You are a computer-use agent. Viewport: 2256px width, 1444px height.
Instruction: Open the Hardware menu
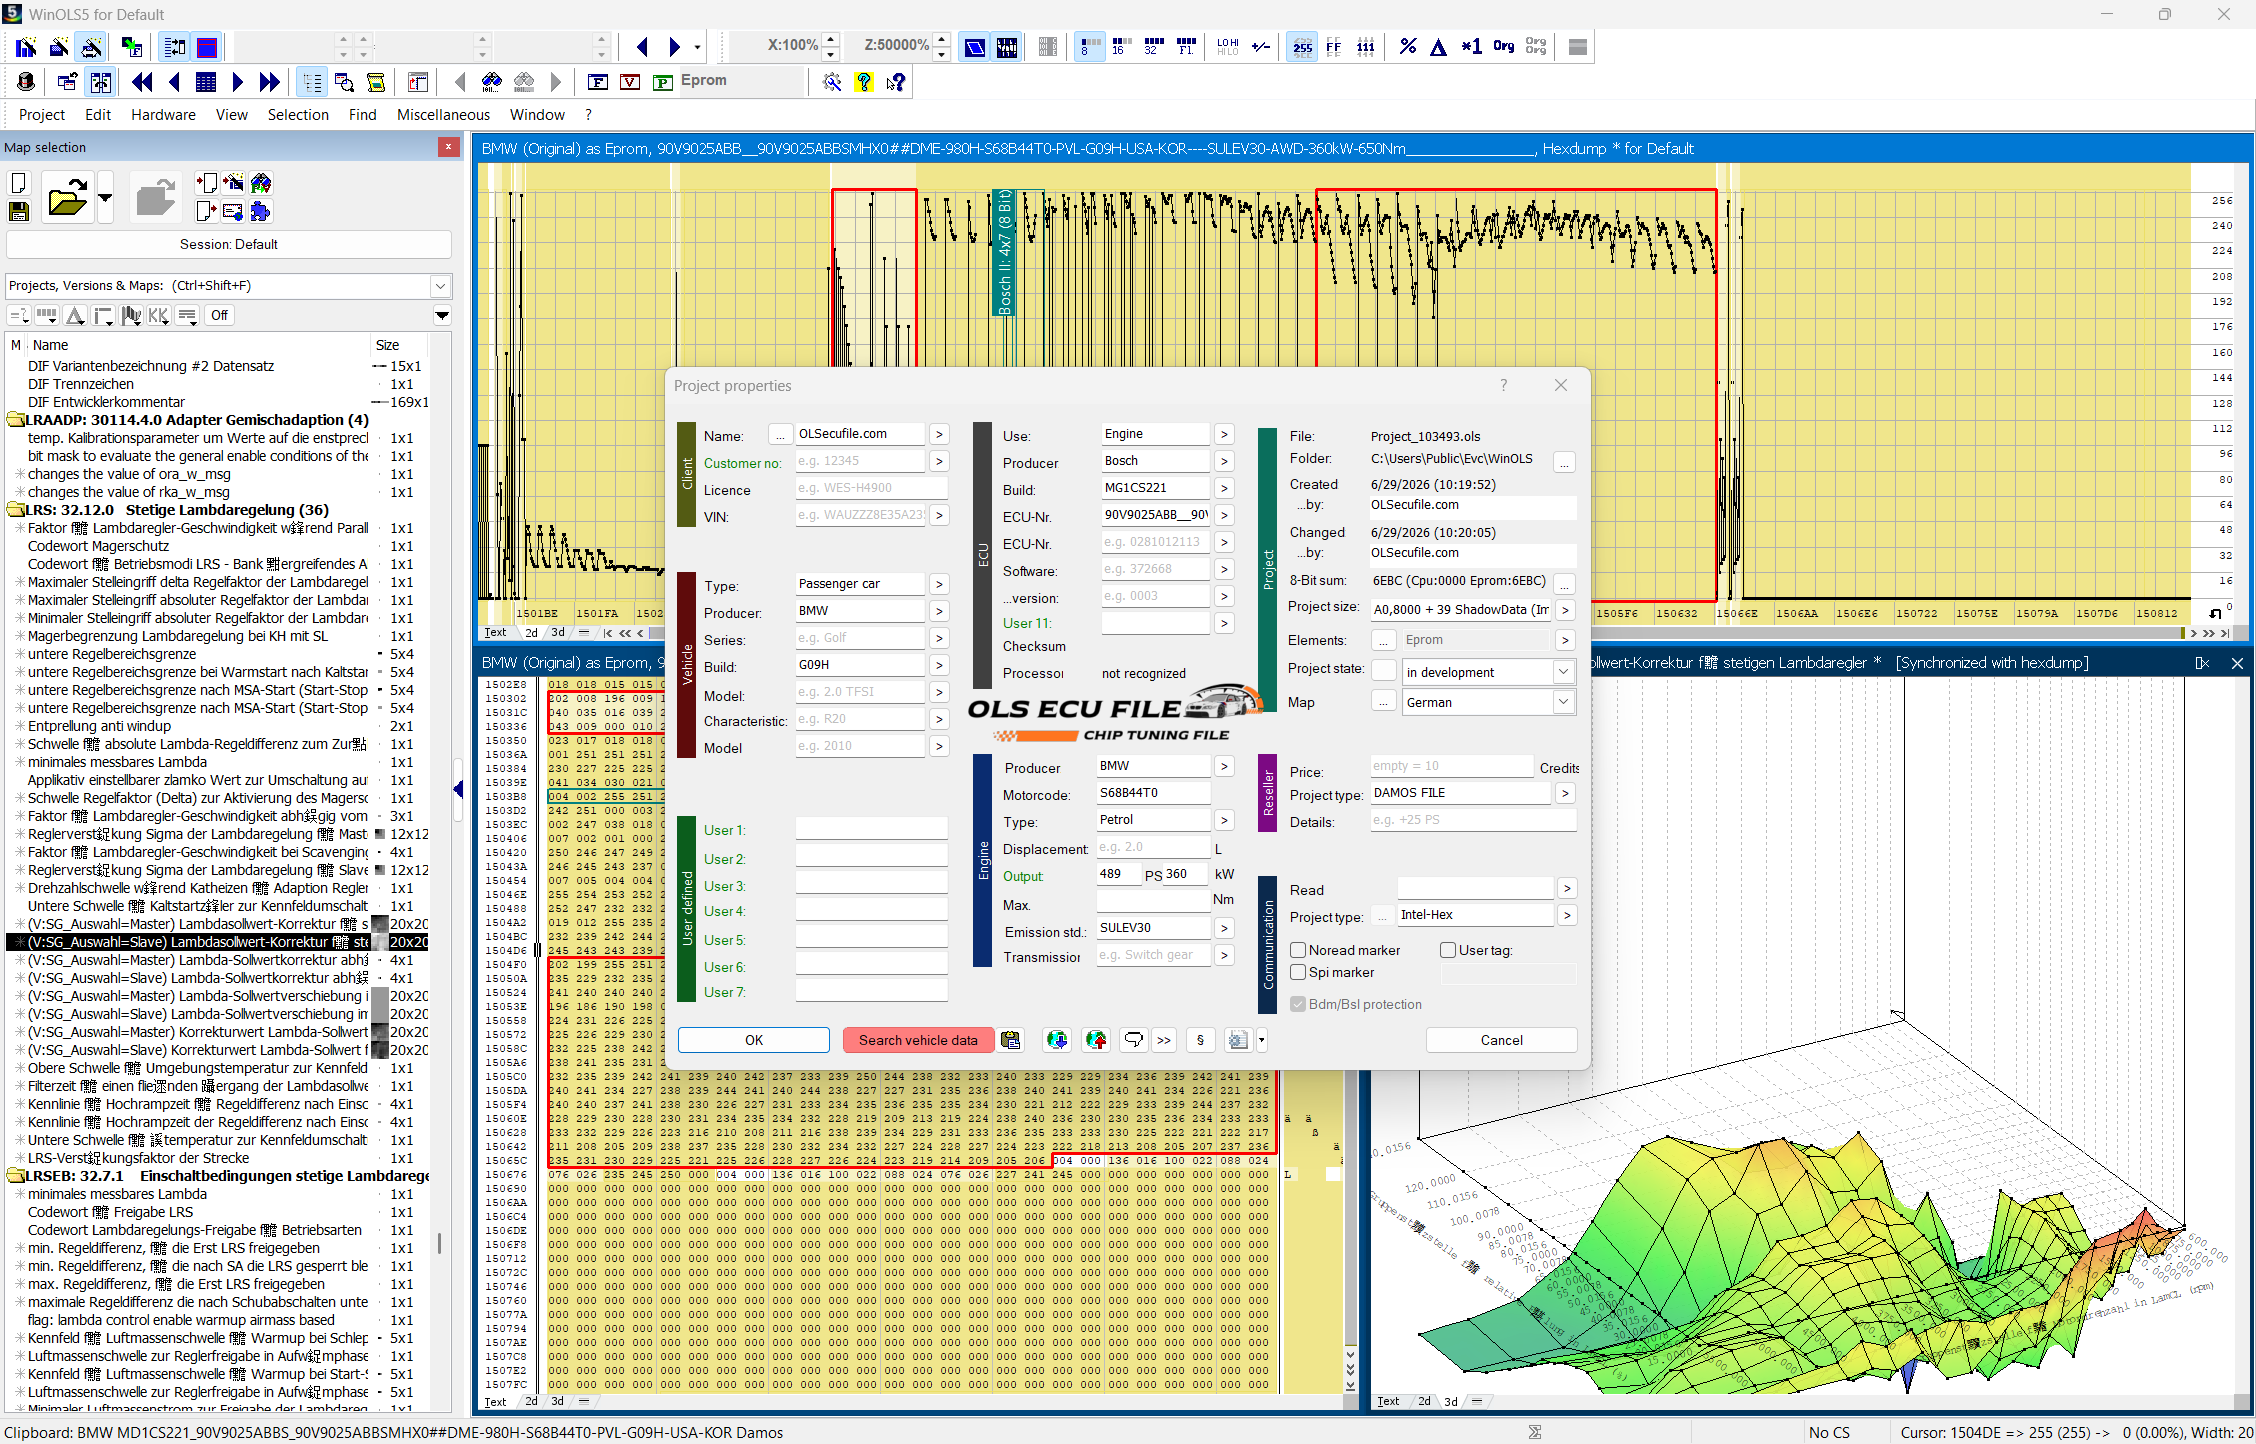click(x=163, y=115)
